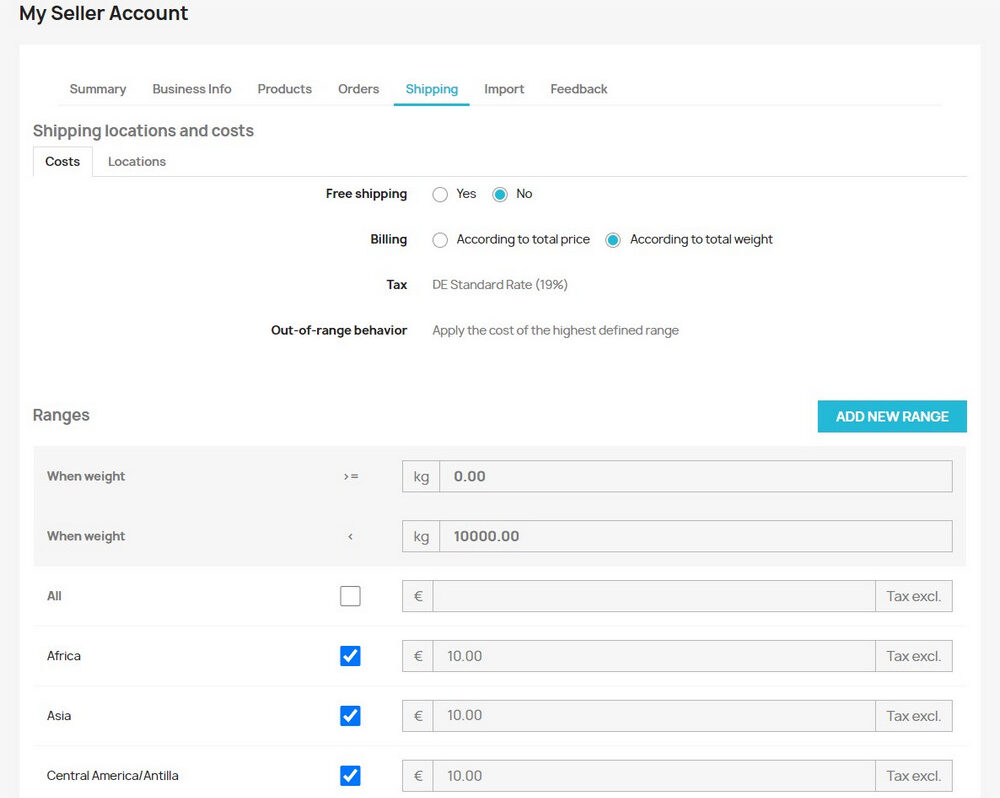Open the Summary tab
The height and width of the screenshot is (798, 1000).
click(98, 89)
